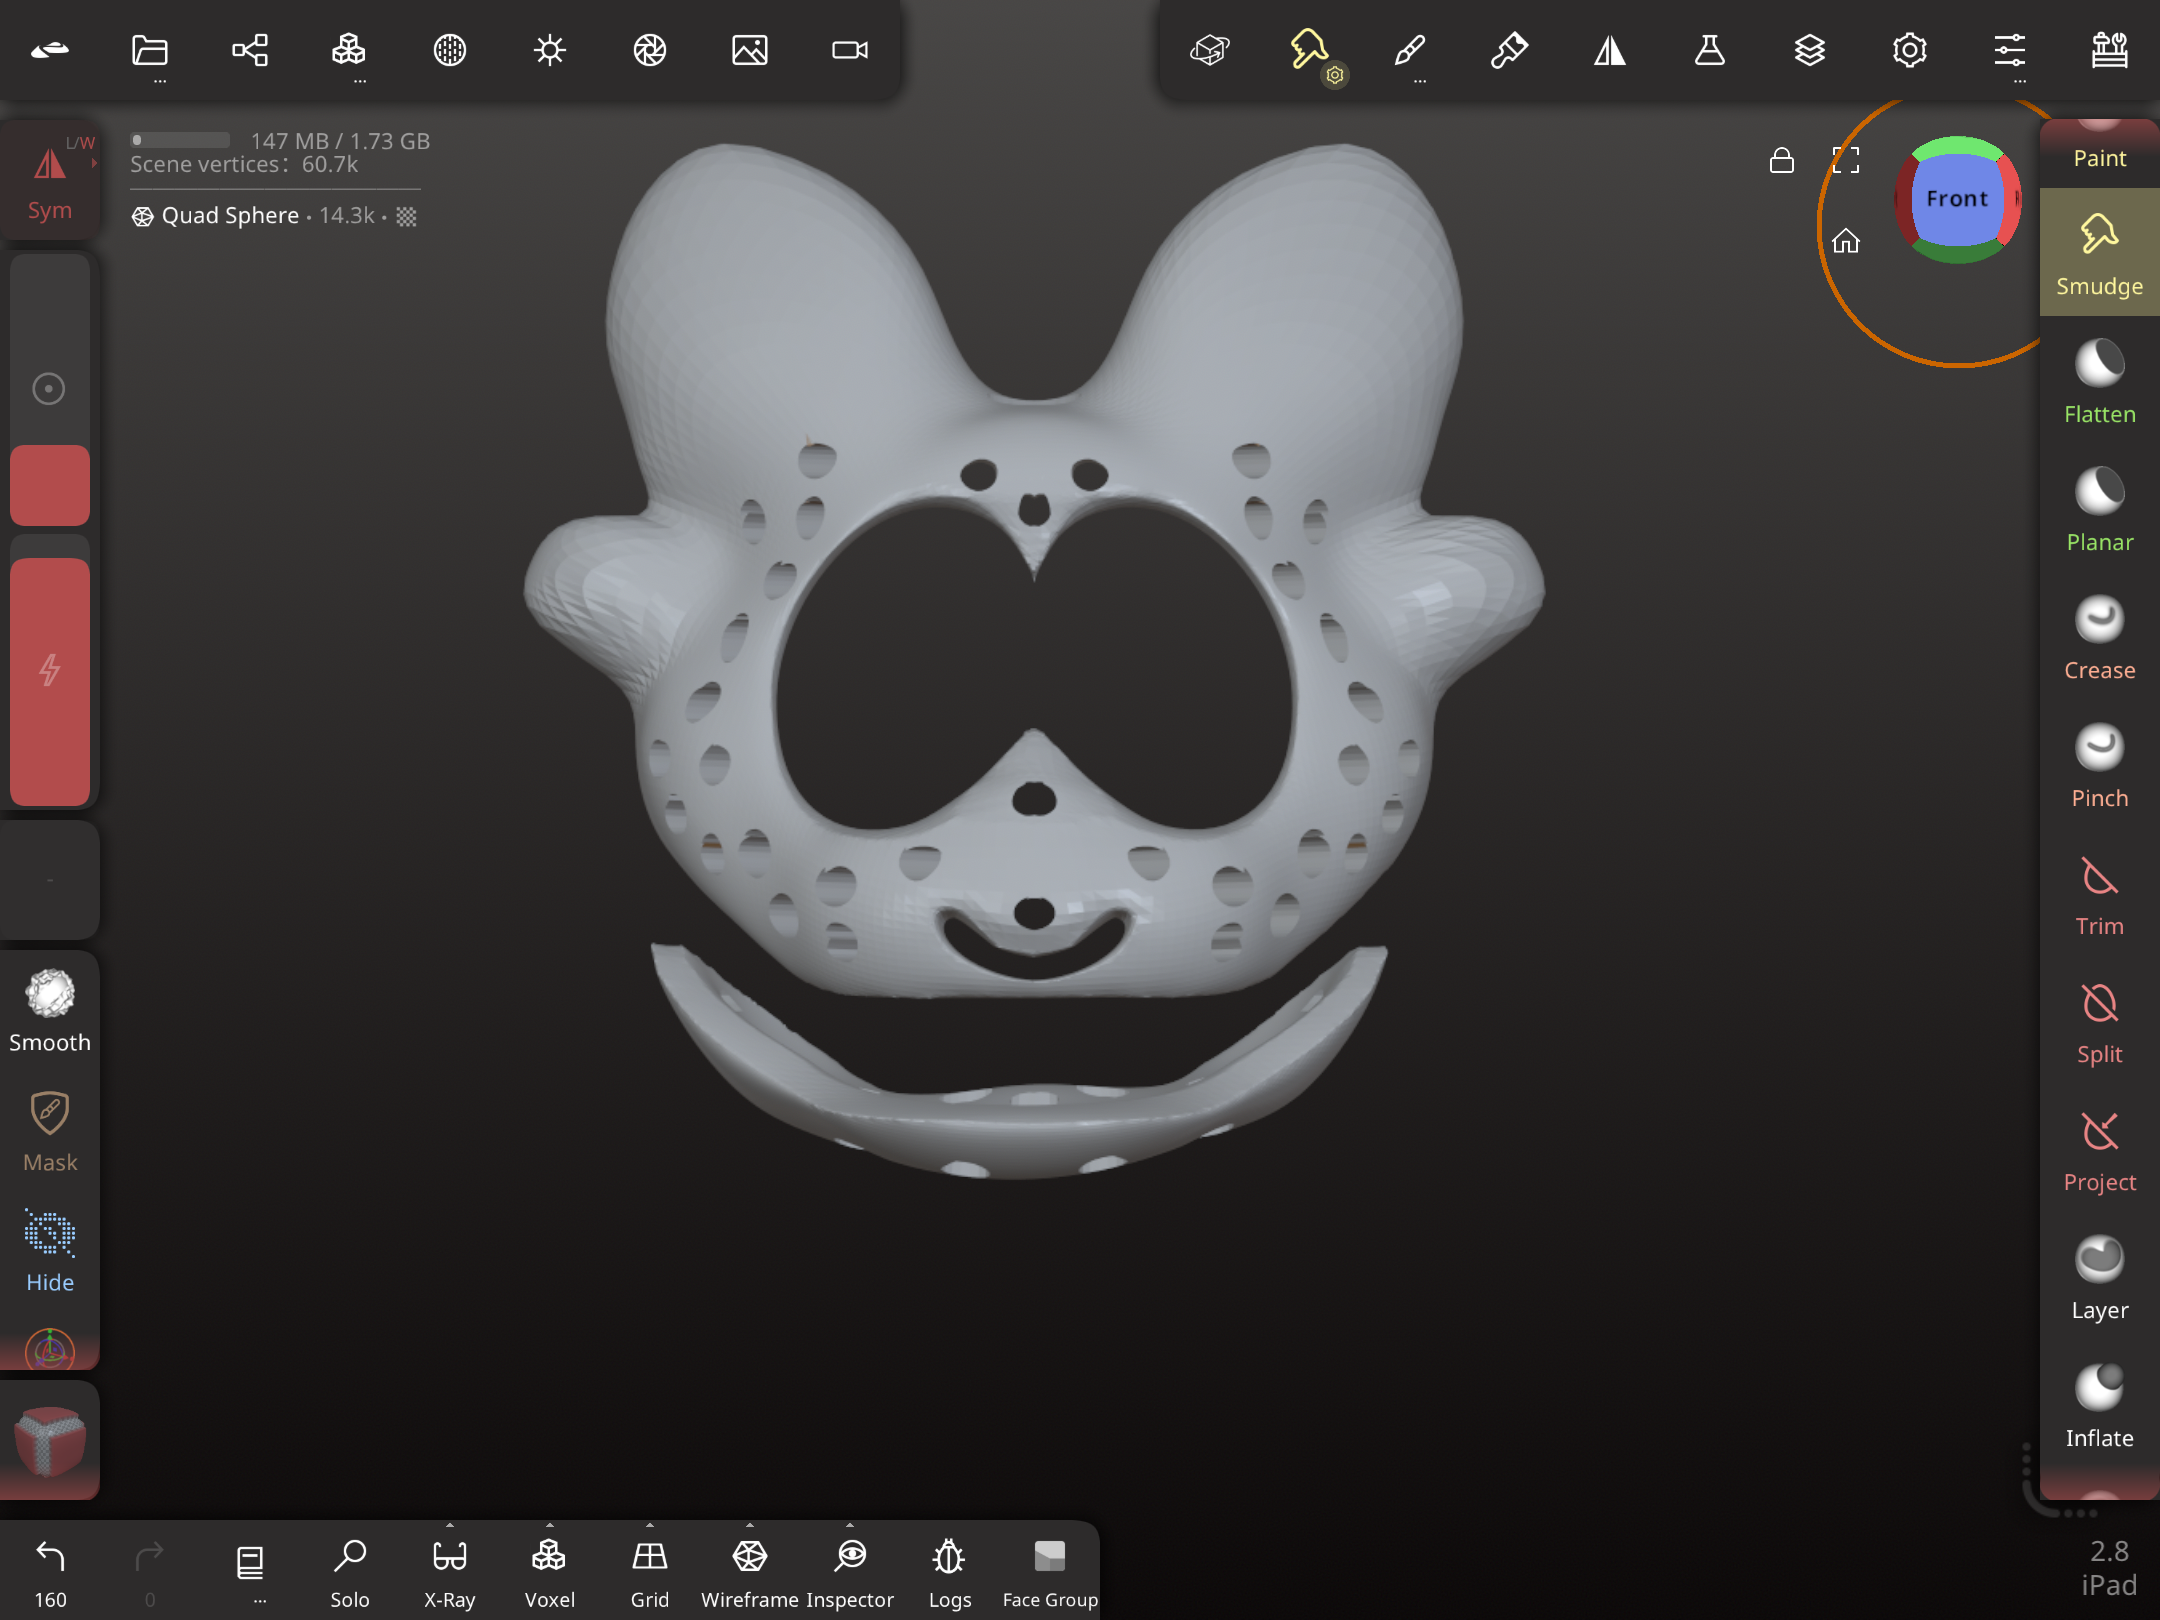Open the Nomad logo About menu
This screenshot has height=1620, width=2160.
[50, 50]
